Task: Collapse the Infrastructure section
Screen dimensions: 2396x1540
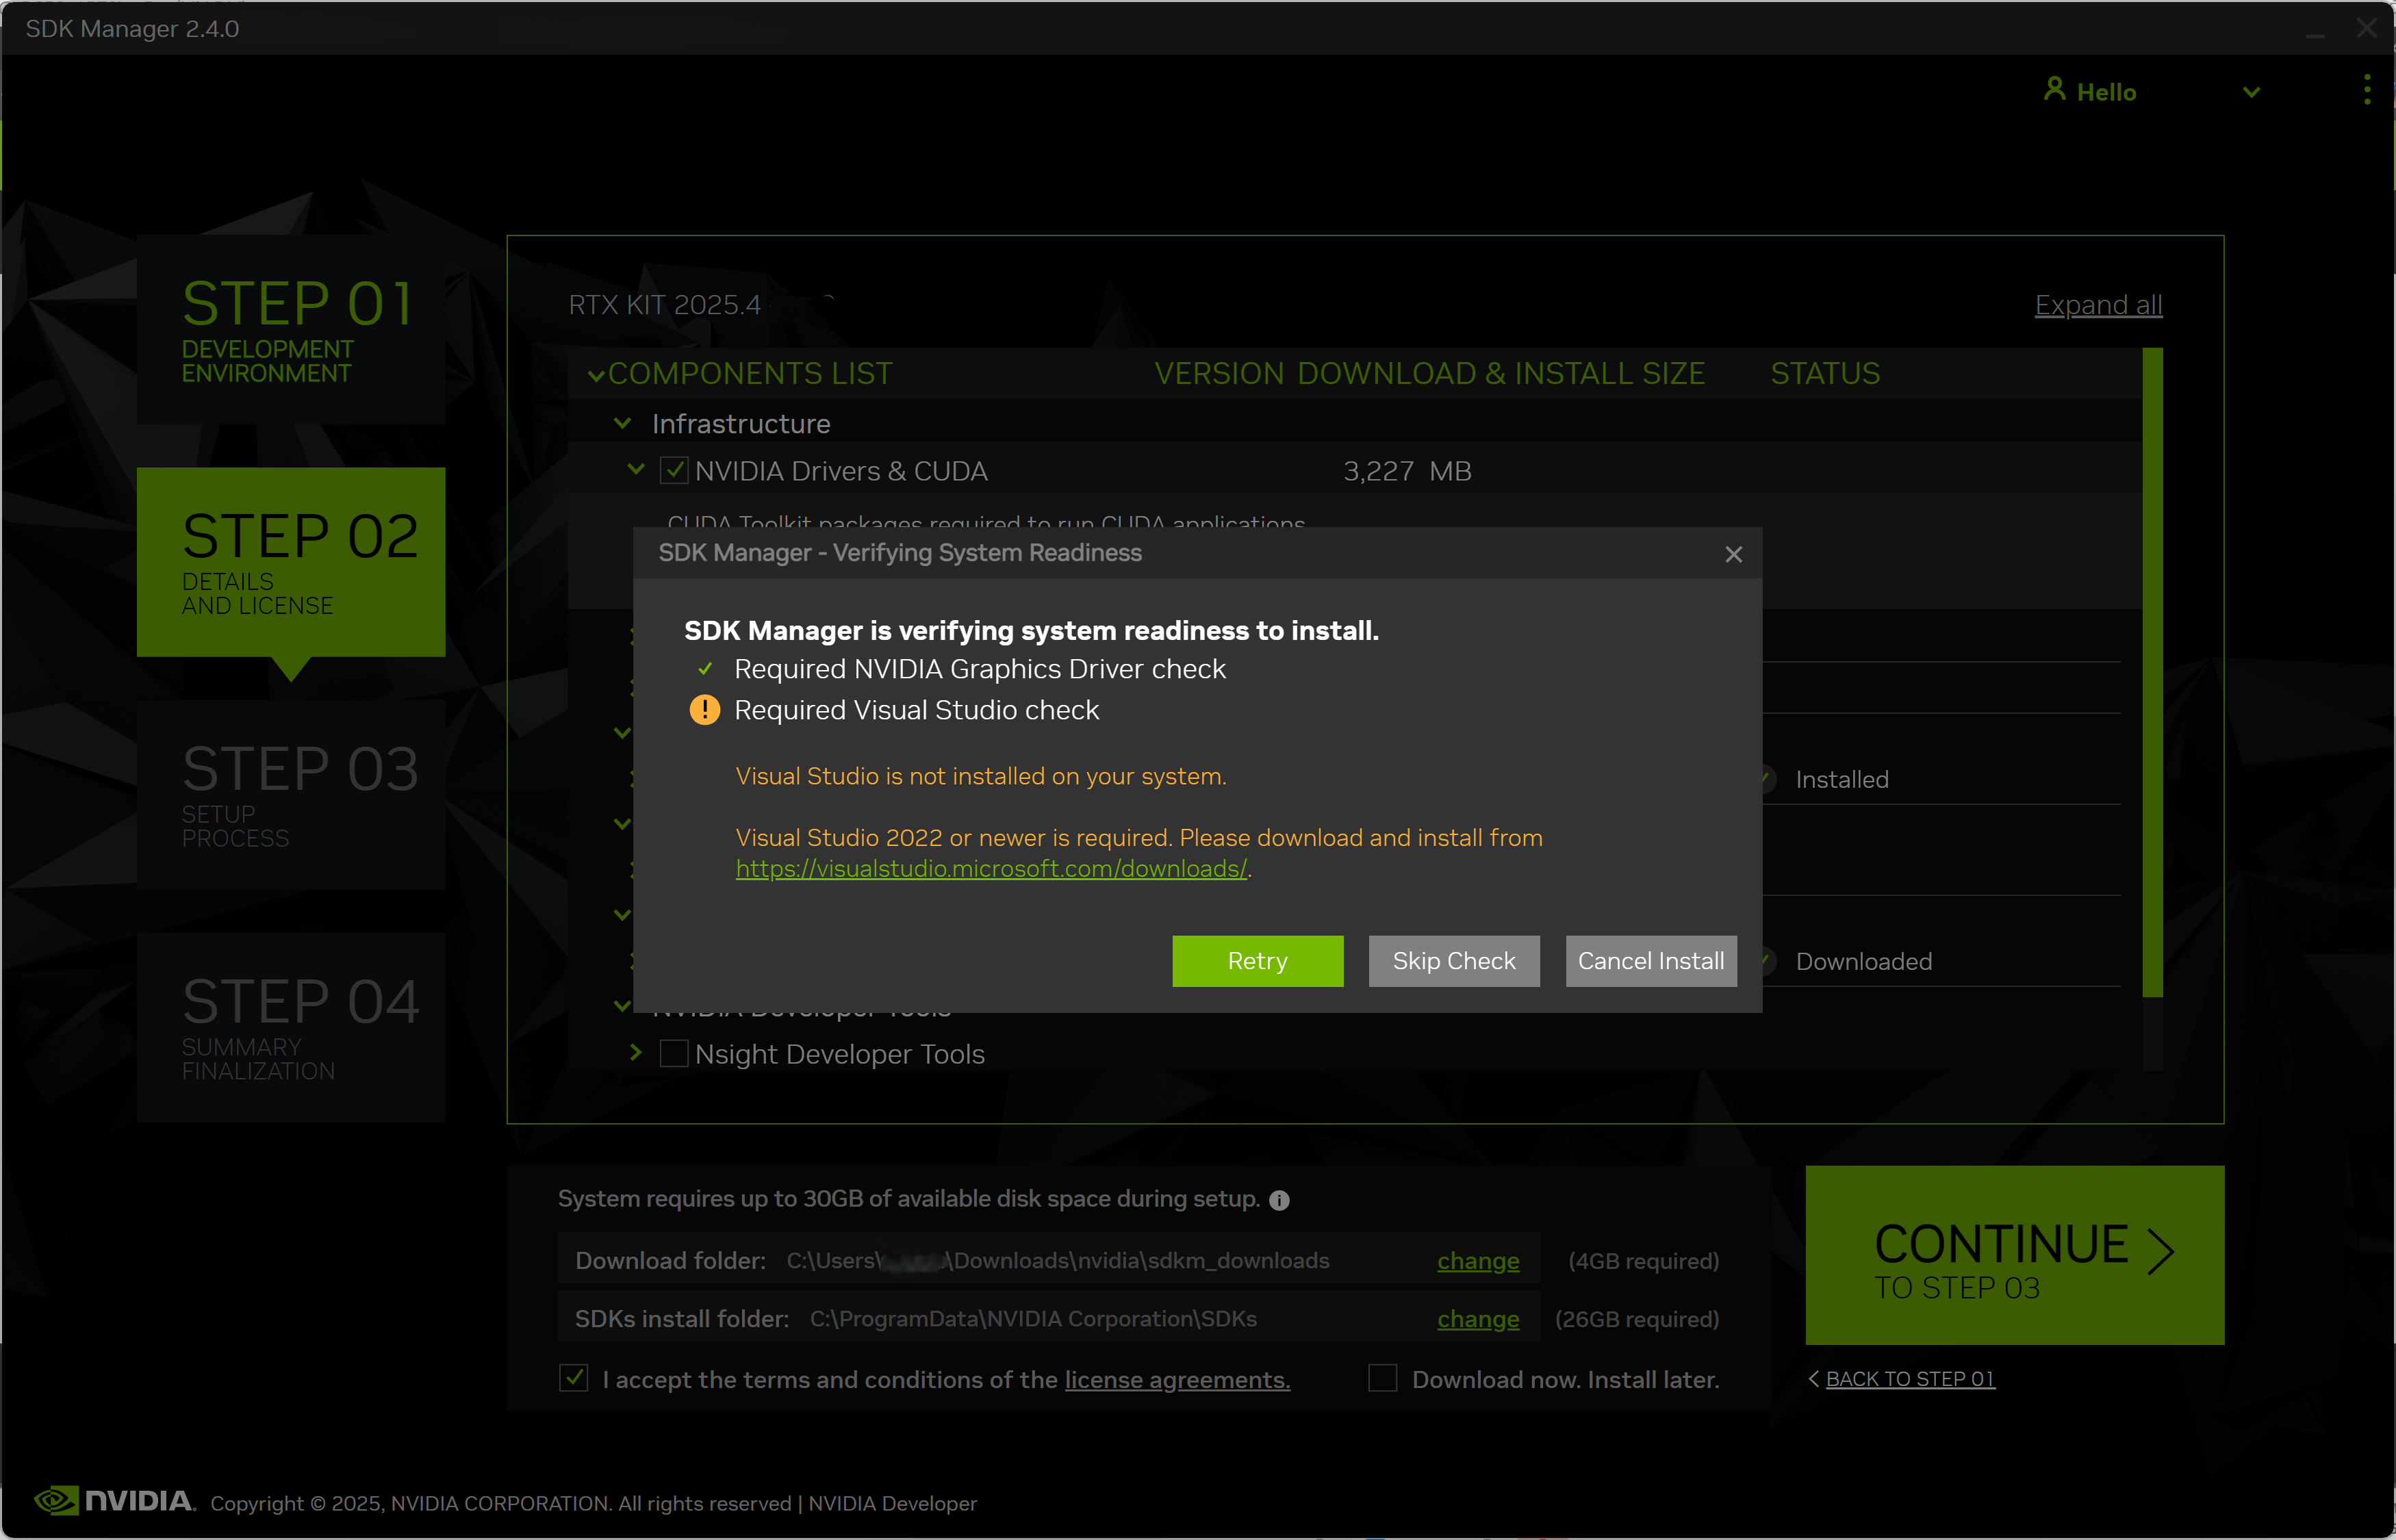Action: point(622,424)
